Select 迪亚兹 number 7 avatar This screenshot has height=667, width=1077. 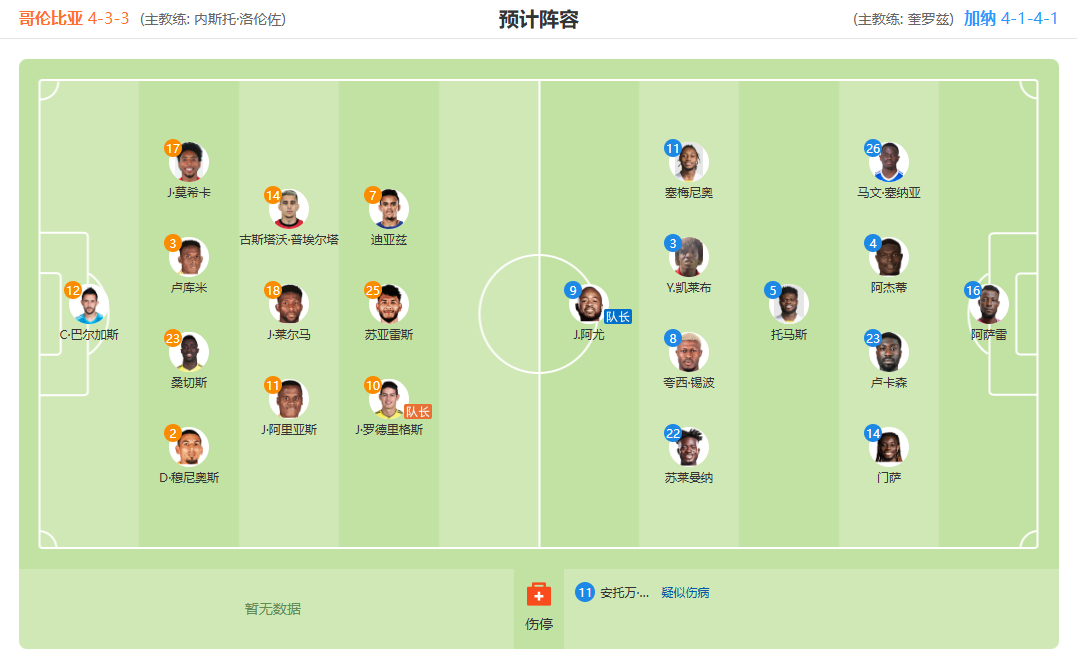coord(389,209)
